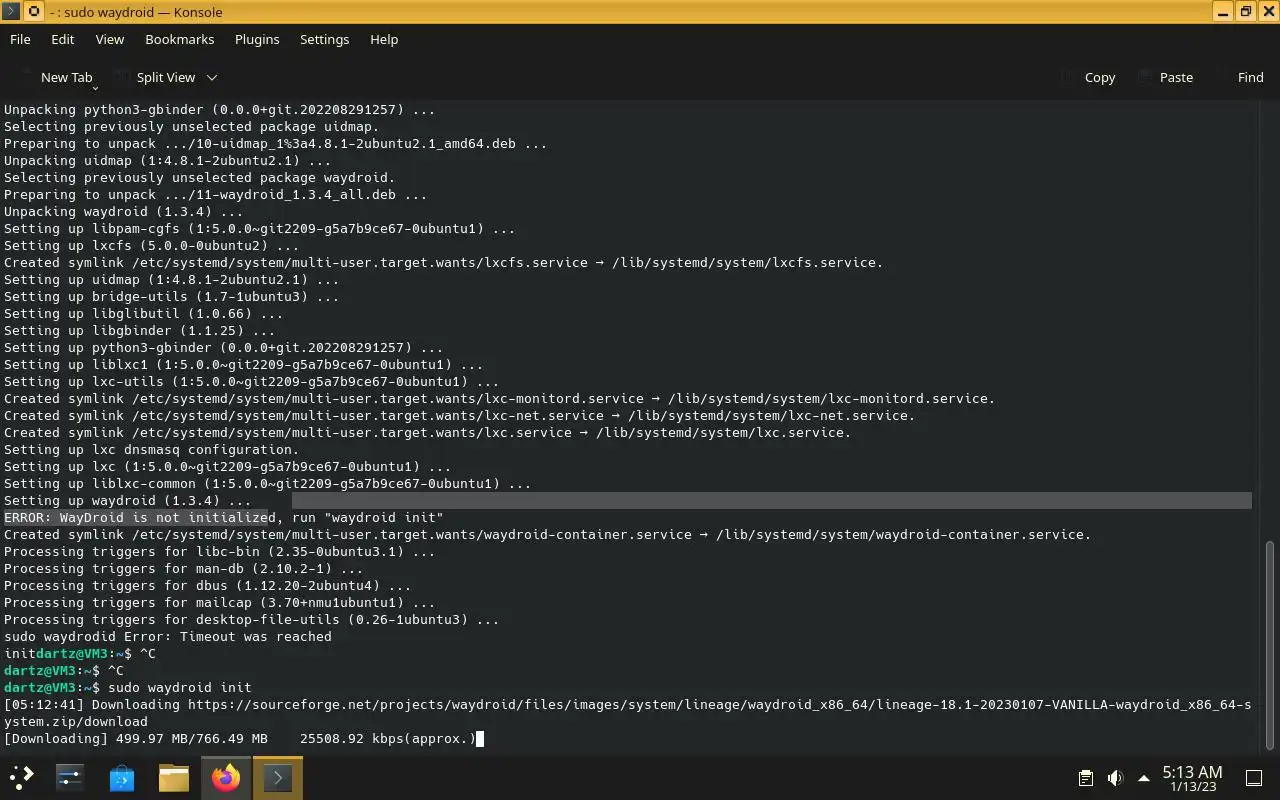
Task: Click the Copy toolbar button
Action: click(1088, 77)
